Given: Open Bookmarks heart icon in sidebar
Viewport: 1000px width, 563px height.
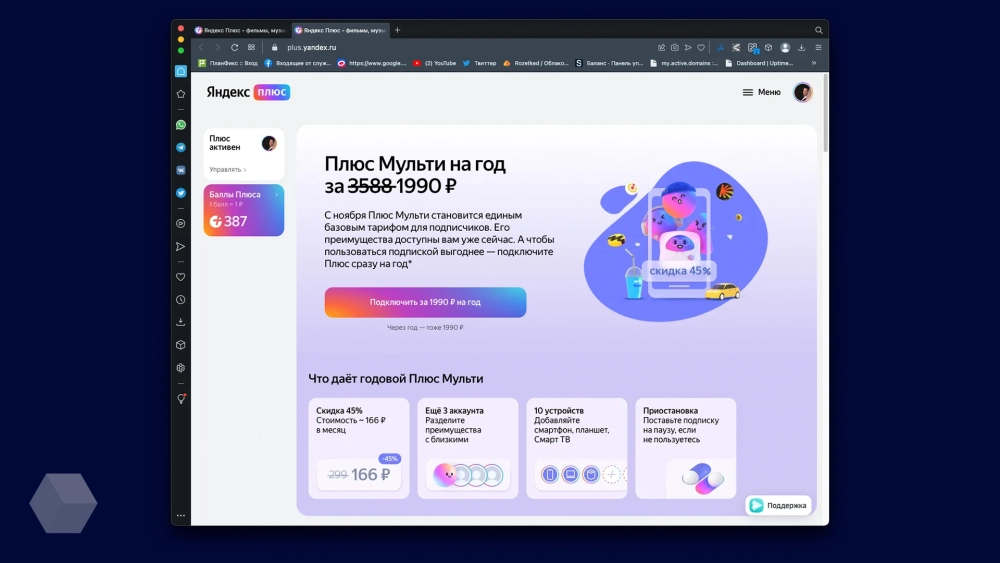Looking at the screenshot, I should 181,277.
